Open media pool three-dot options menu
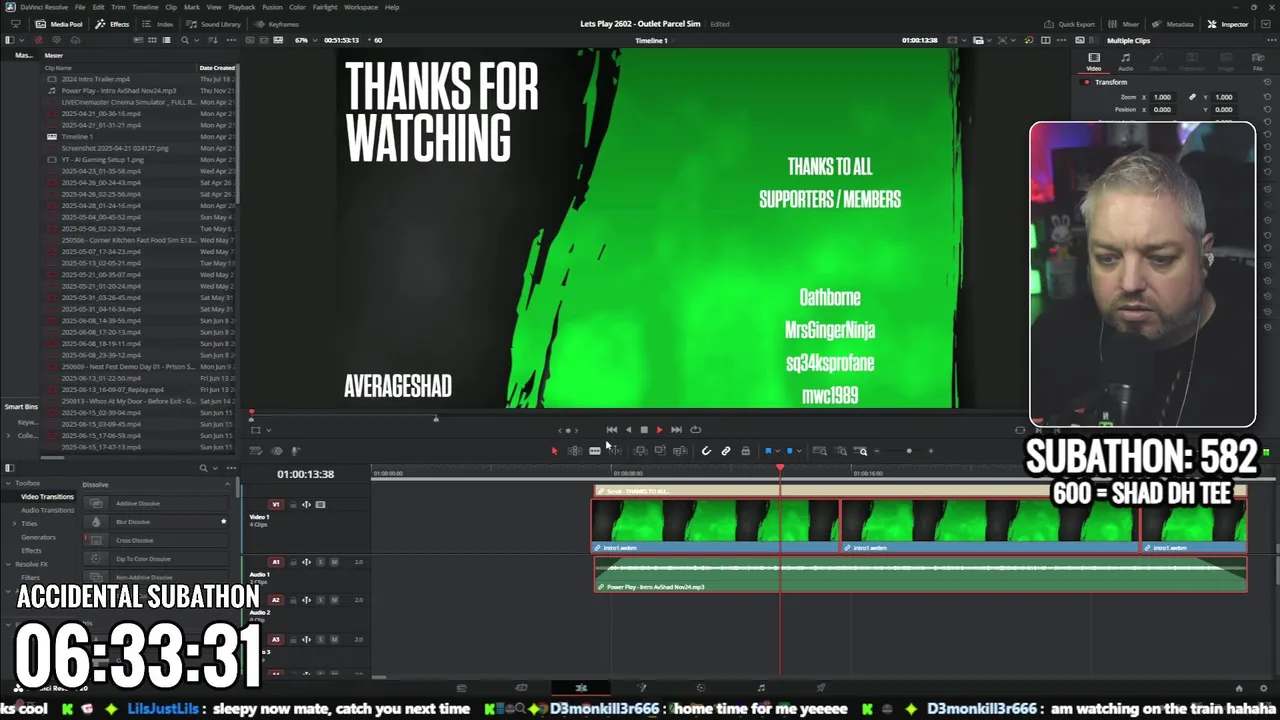 (x=231, y=40)
